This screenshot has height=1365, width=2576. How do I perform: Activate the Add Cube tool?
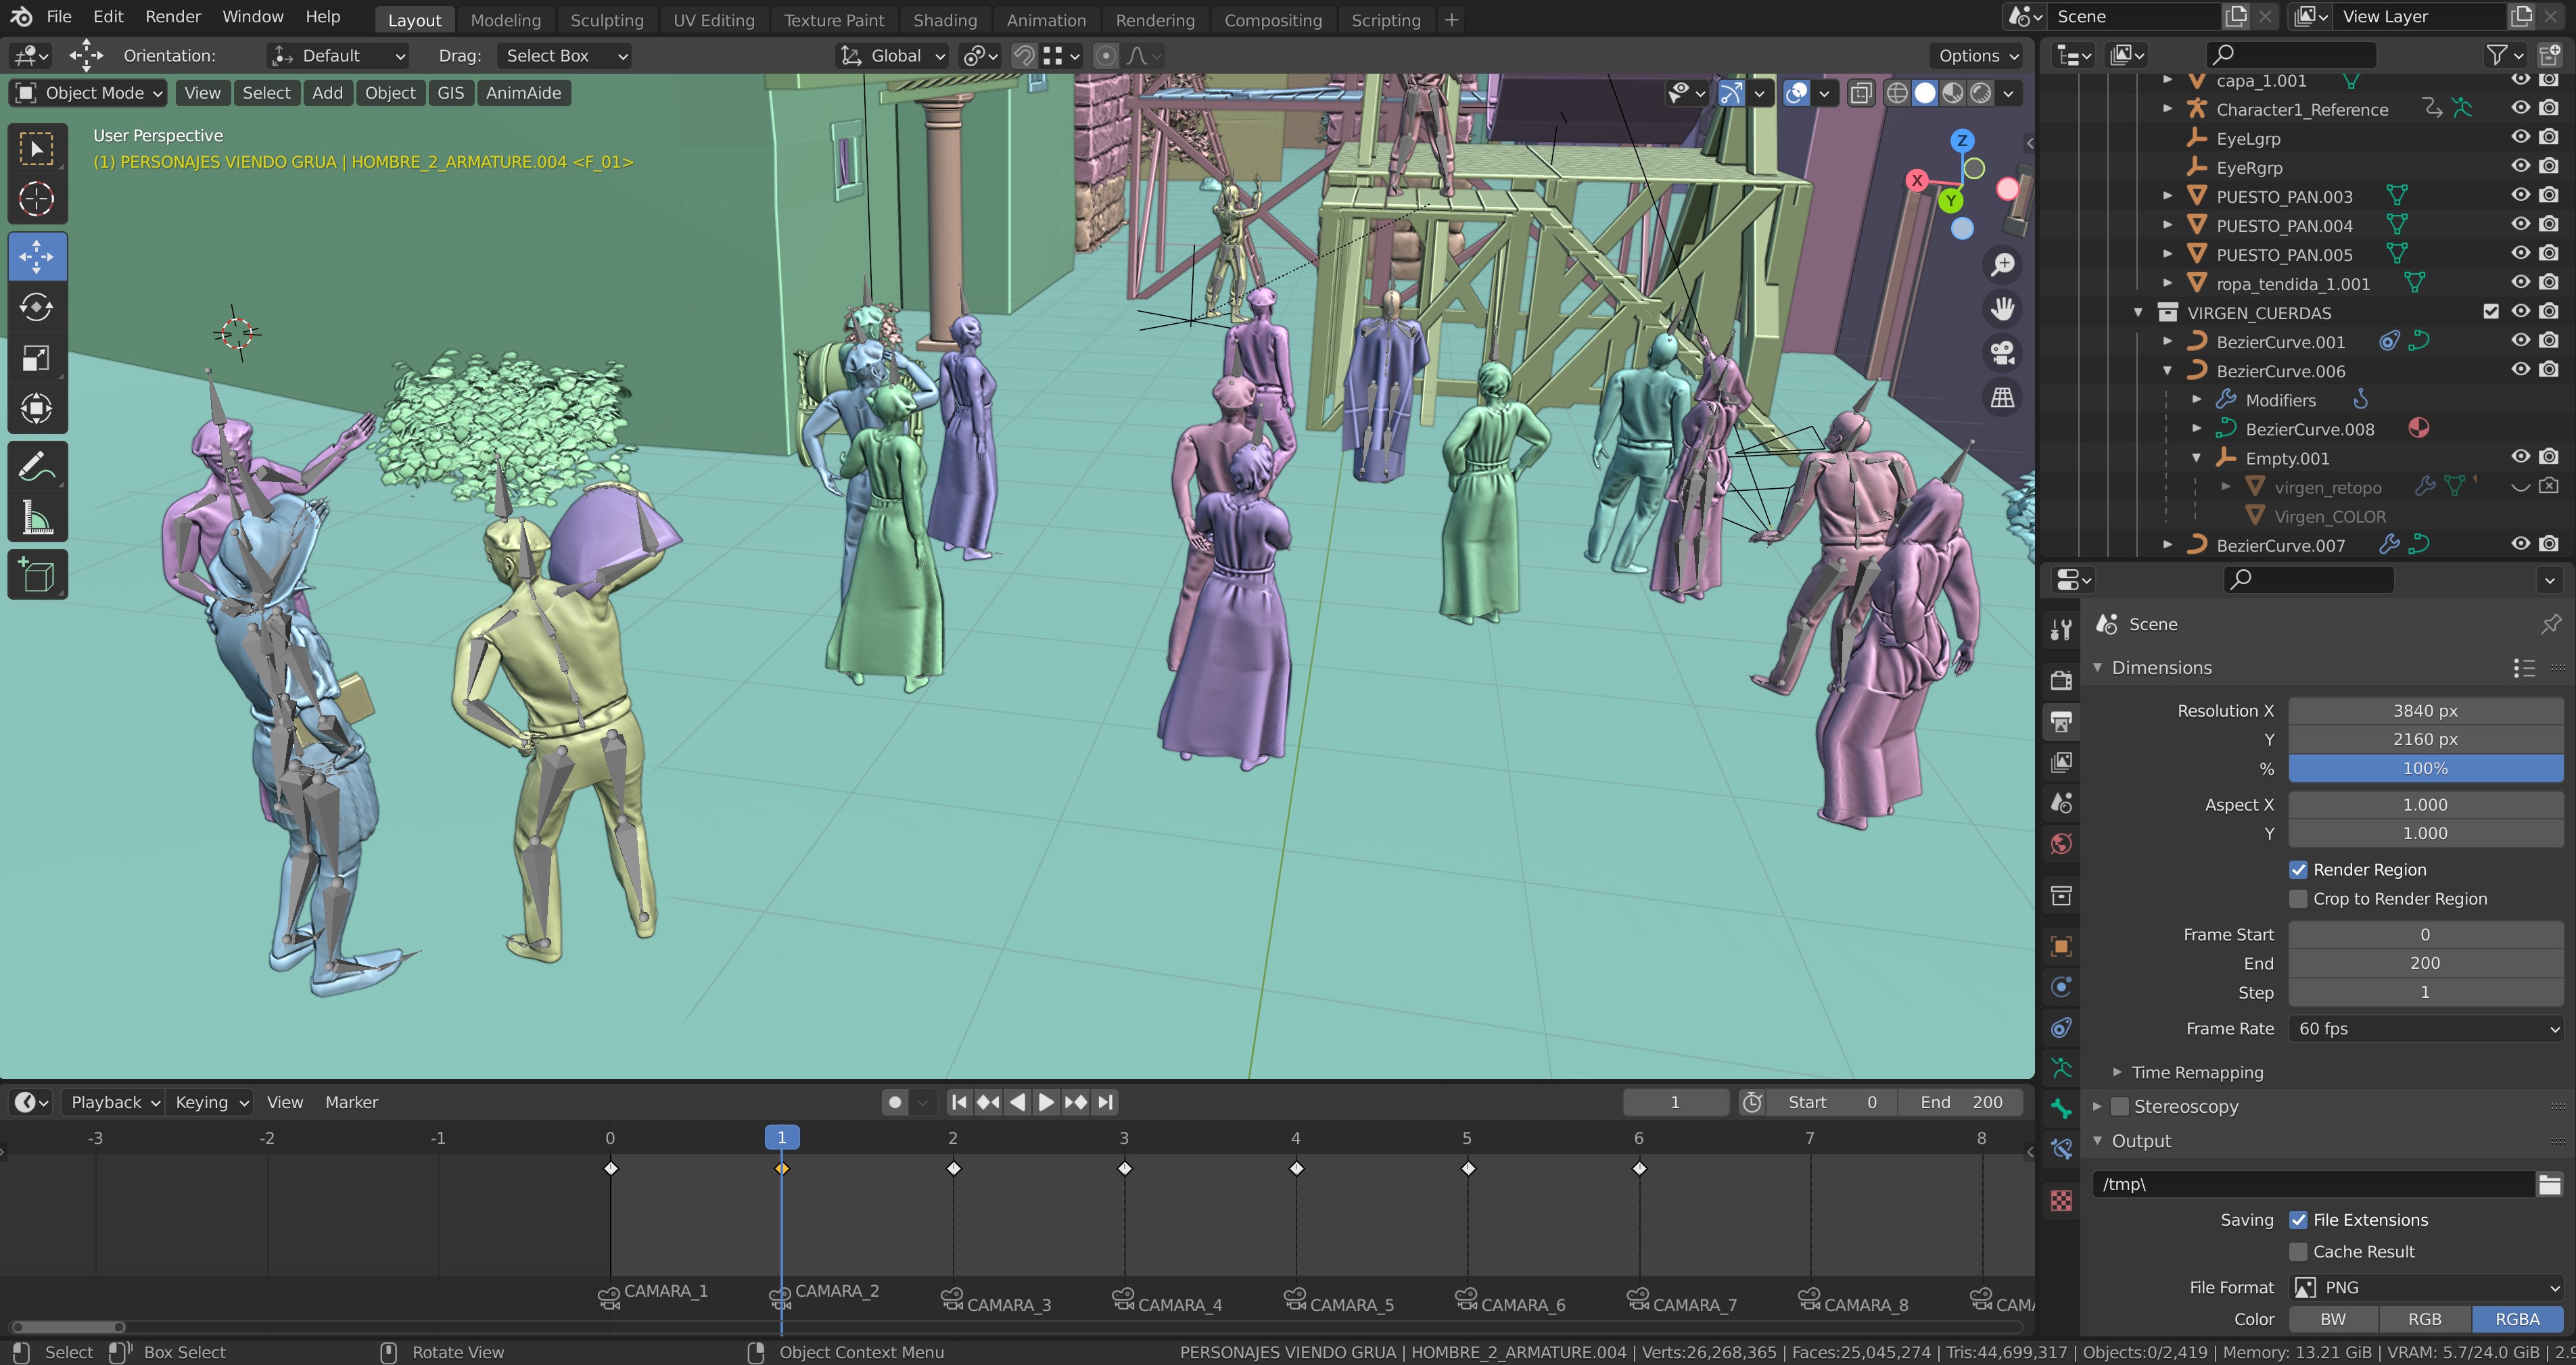[x=37, y=575]
